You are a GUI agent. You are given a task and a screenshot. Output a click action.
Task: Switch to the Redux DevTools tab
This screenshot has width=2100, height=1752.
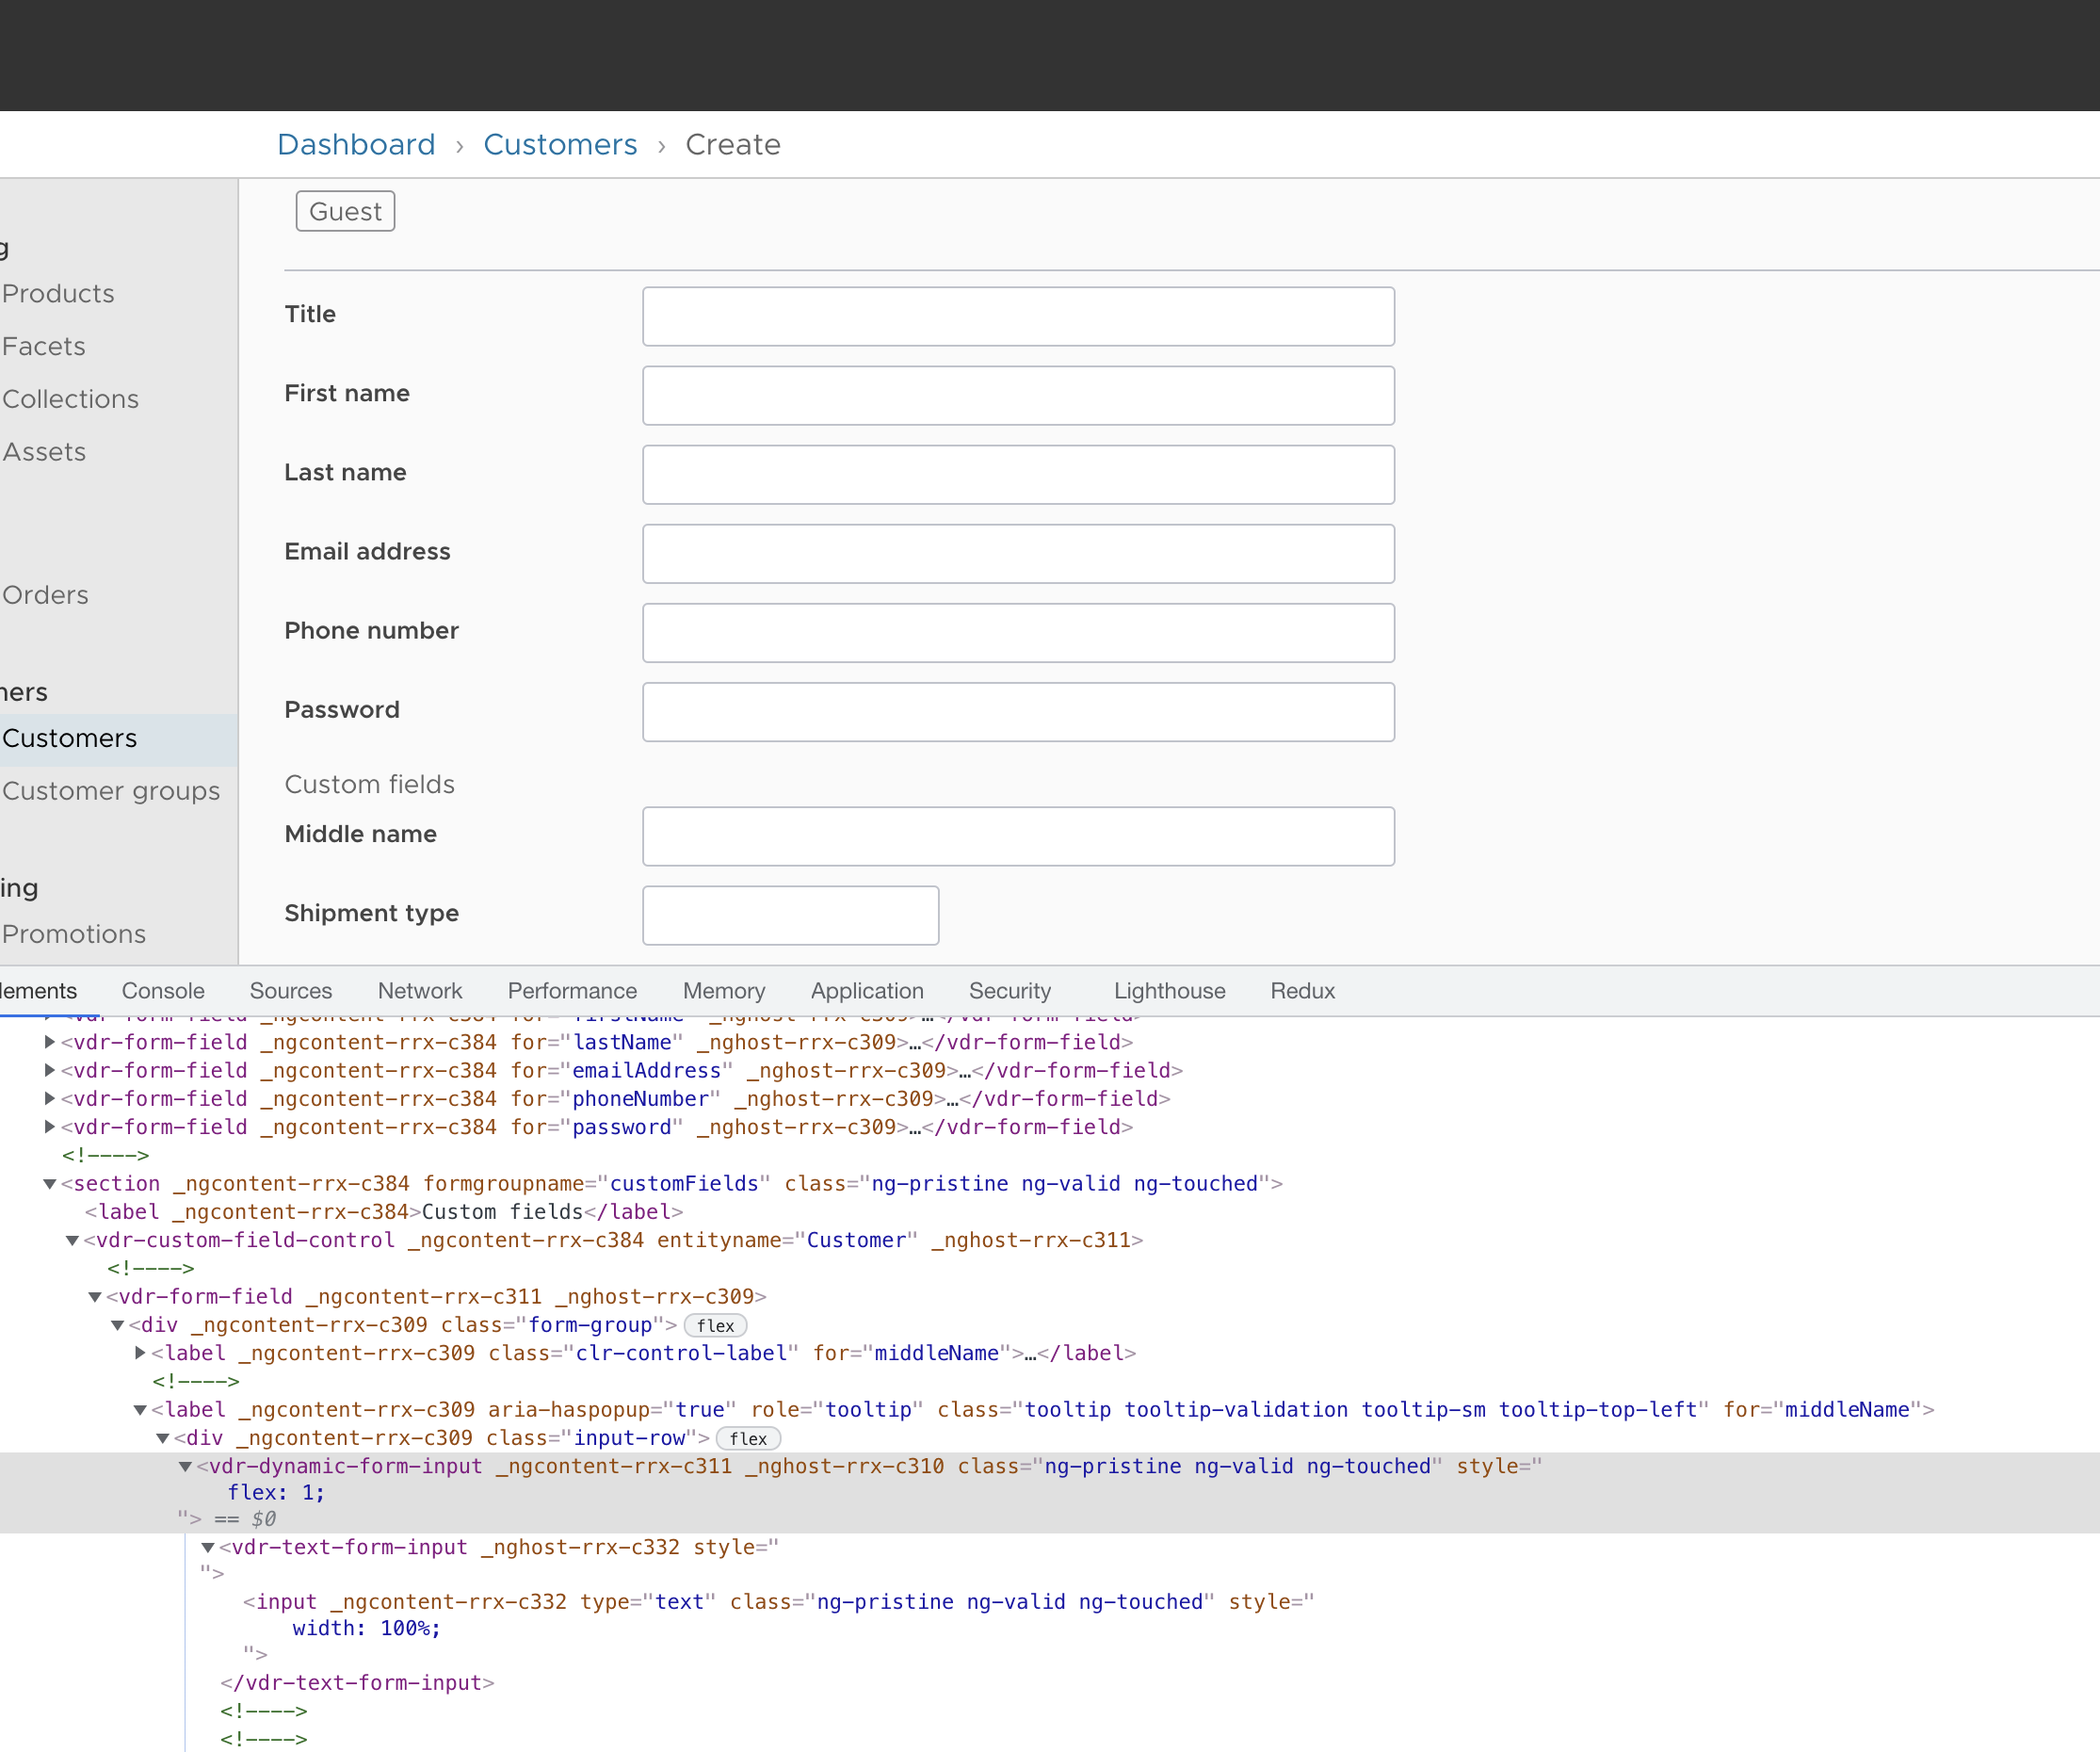(1302, 991)
